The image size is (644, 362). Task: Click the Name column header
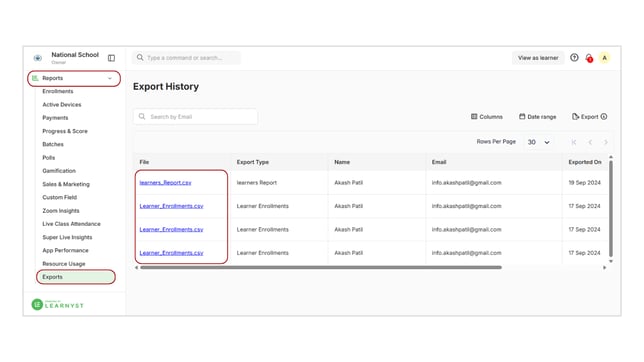(x=342, y=162)
